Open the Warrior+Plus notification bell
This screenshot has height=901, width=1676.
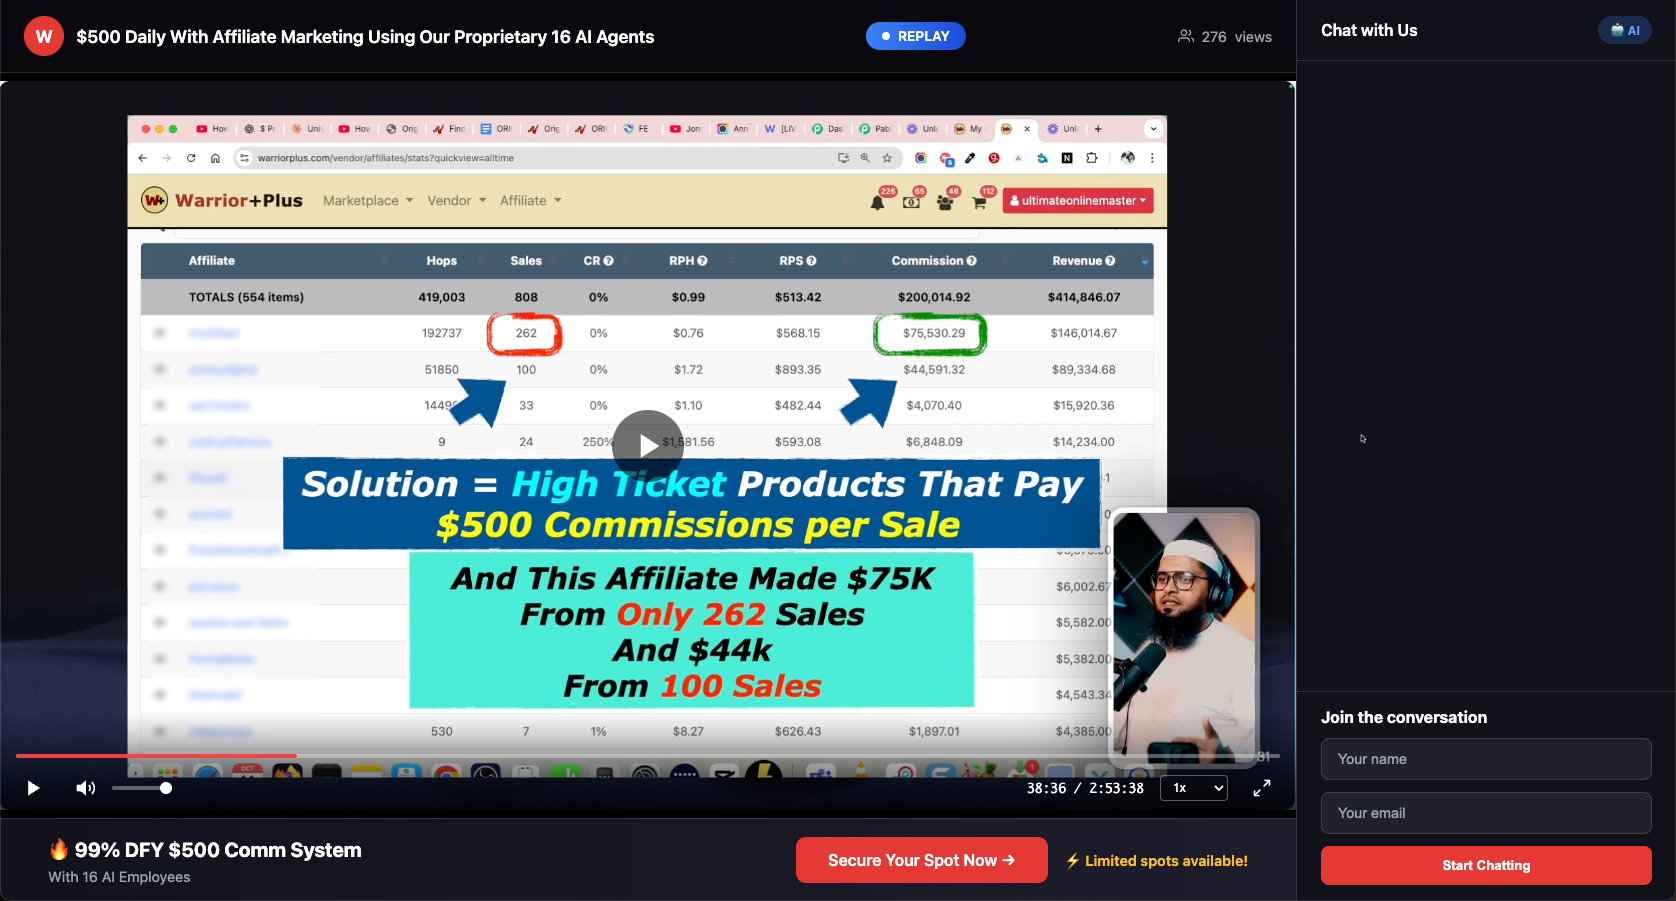879,200
